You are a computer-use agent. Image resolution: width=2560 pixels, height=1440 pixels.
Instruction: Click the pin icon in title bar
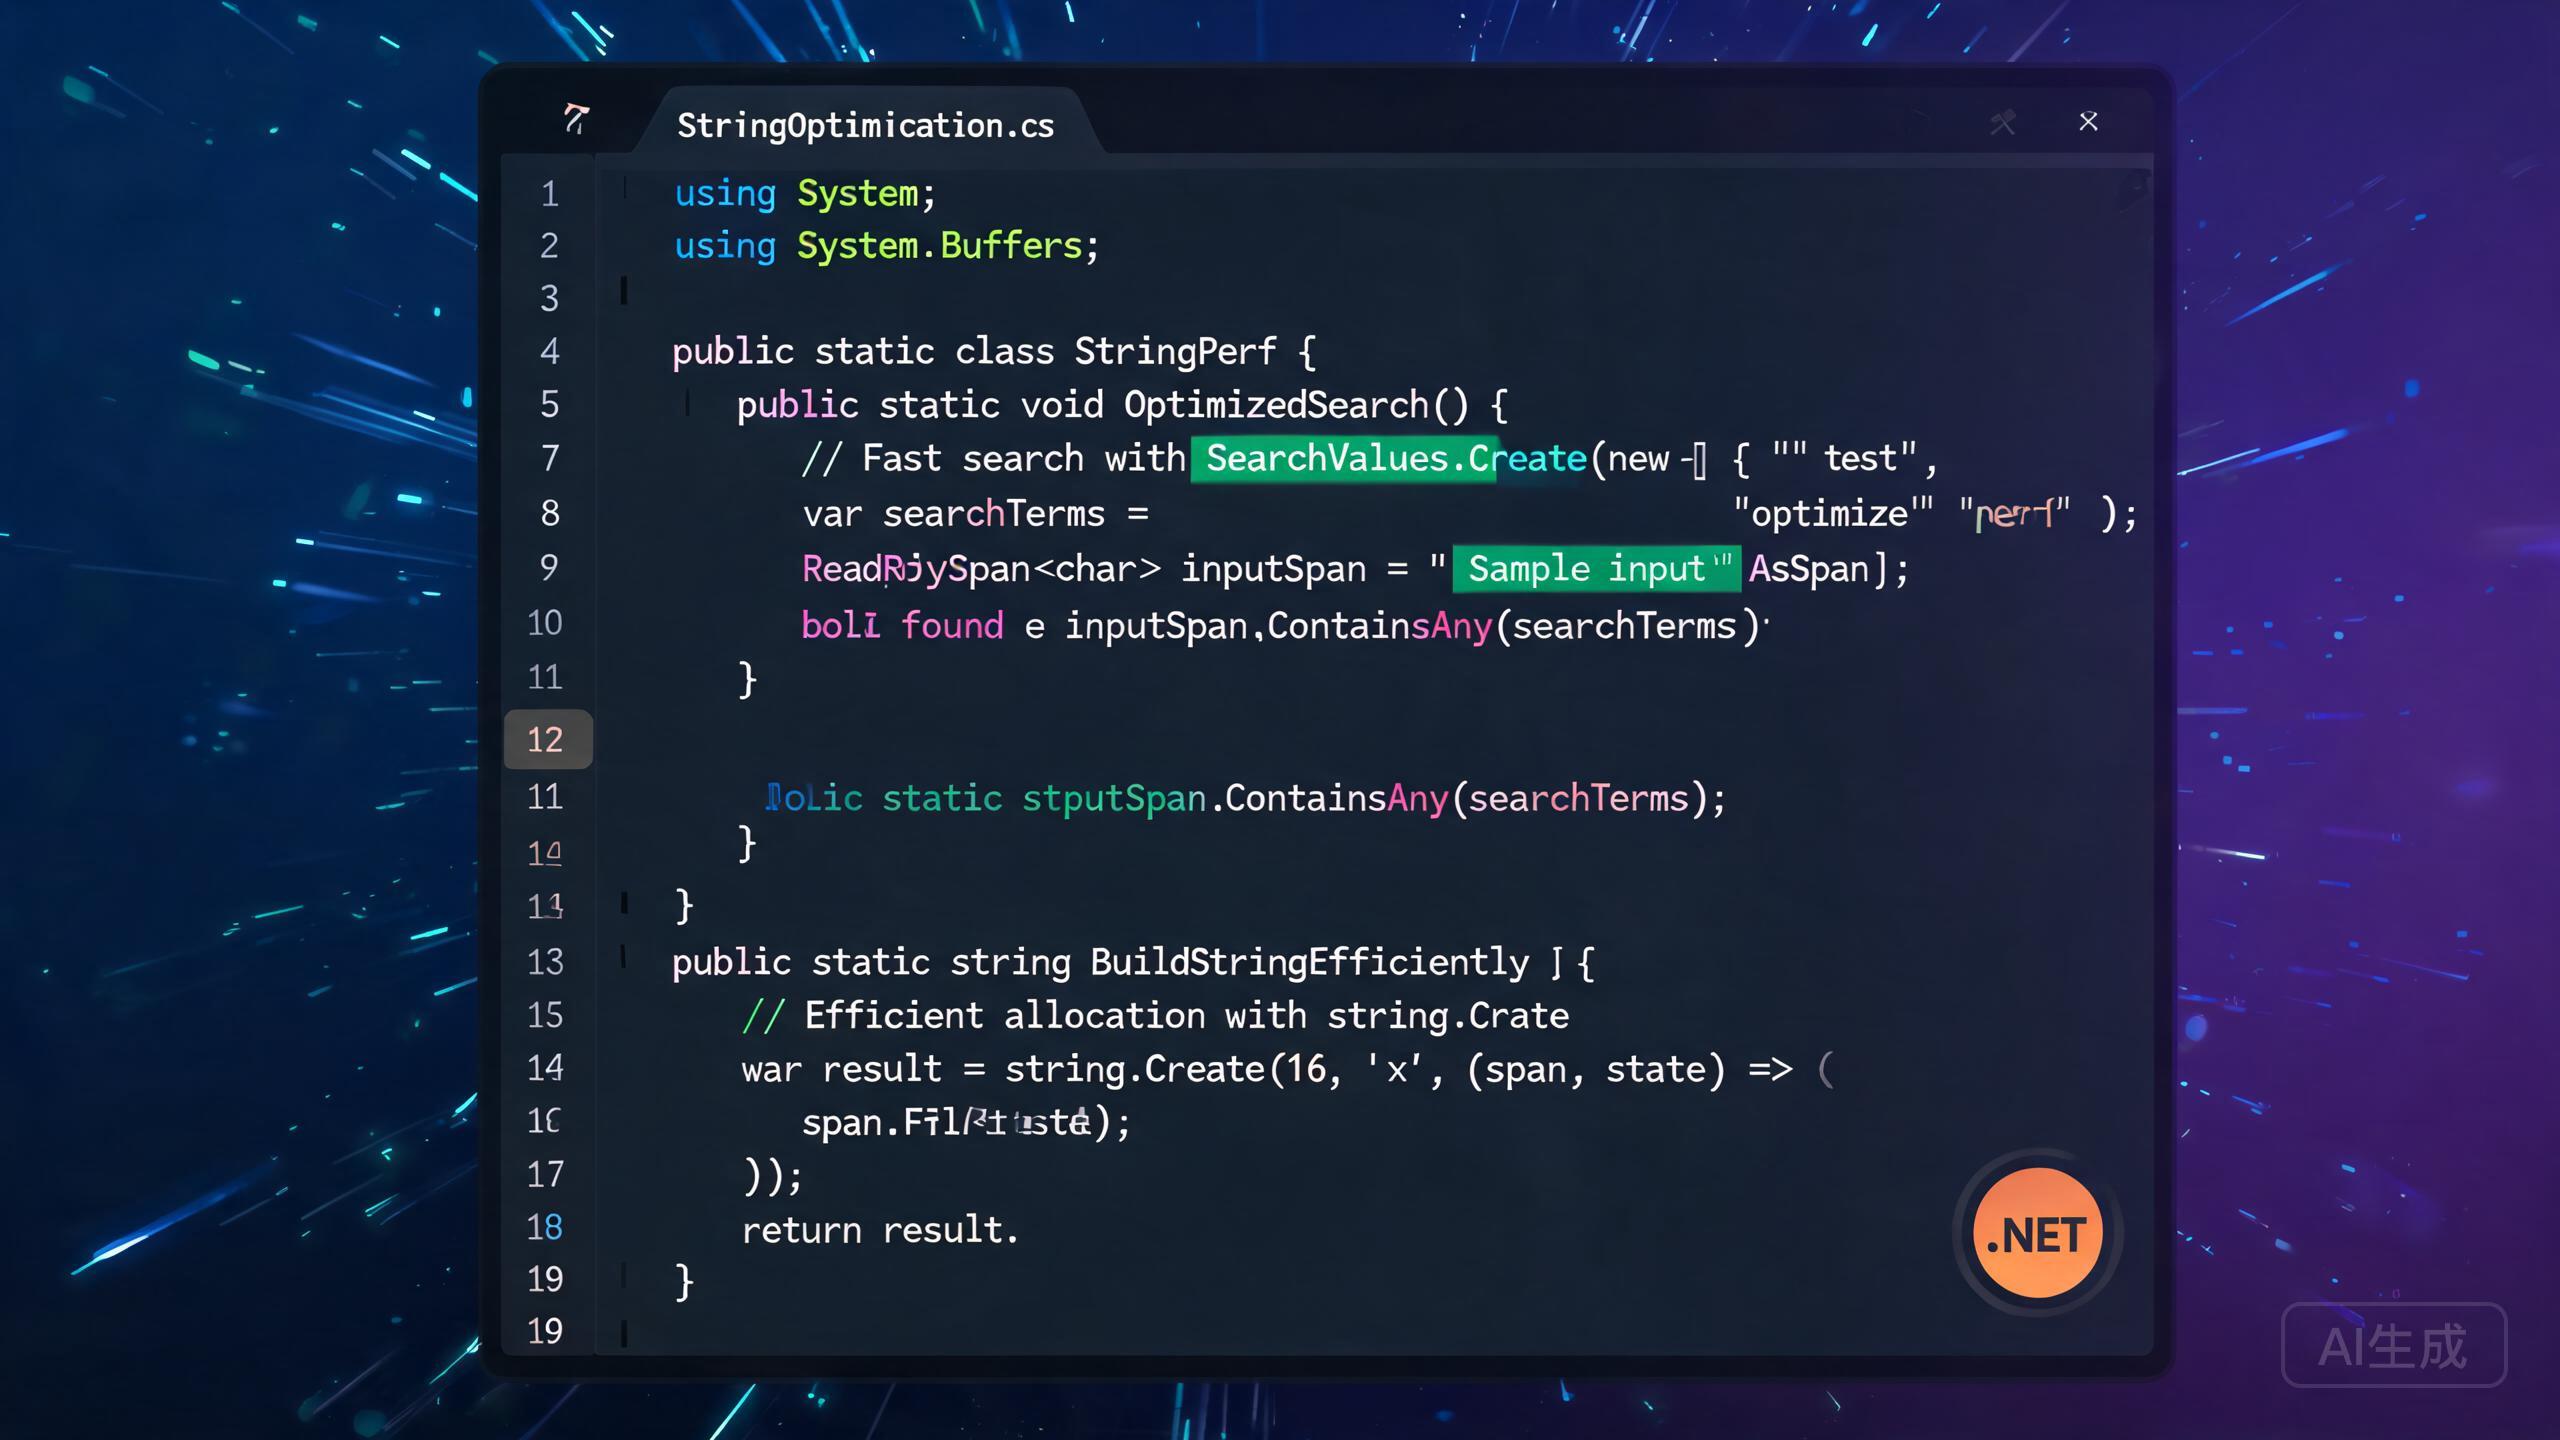[2002, 123]
